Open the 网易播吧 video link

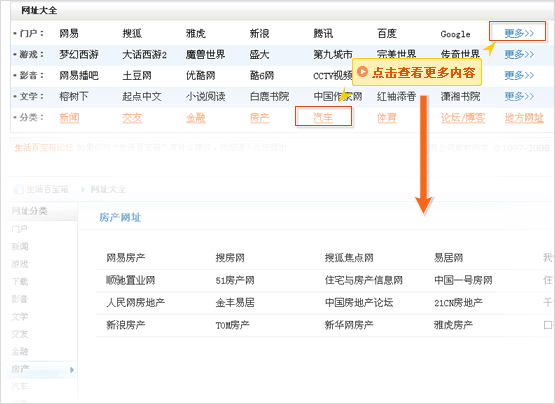pos(79,75)
